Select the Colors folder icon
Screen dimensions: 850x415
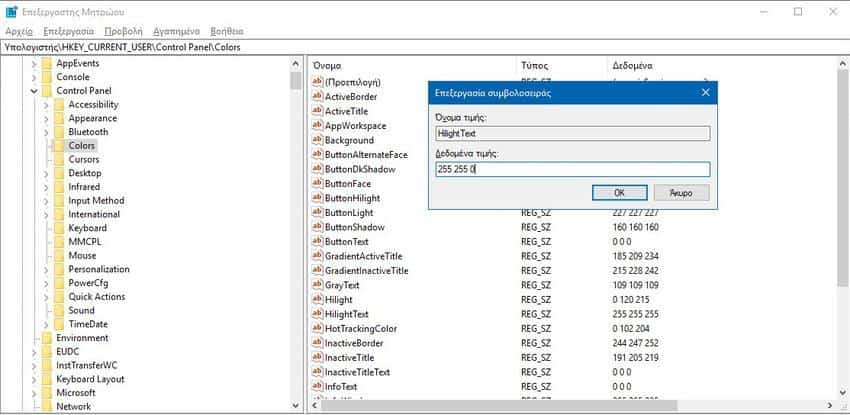(59, 146)
